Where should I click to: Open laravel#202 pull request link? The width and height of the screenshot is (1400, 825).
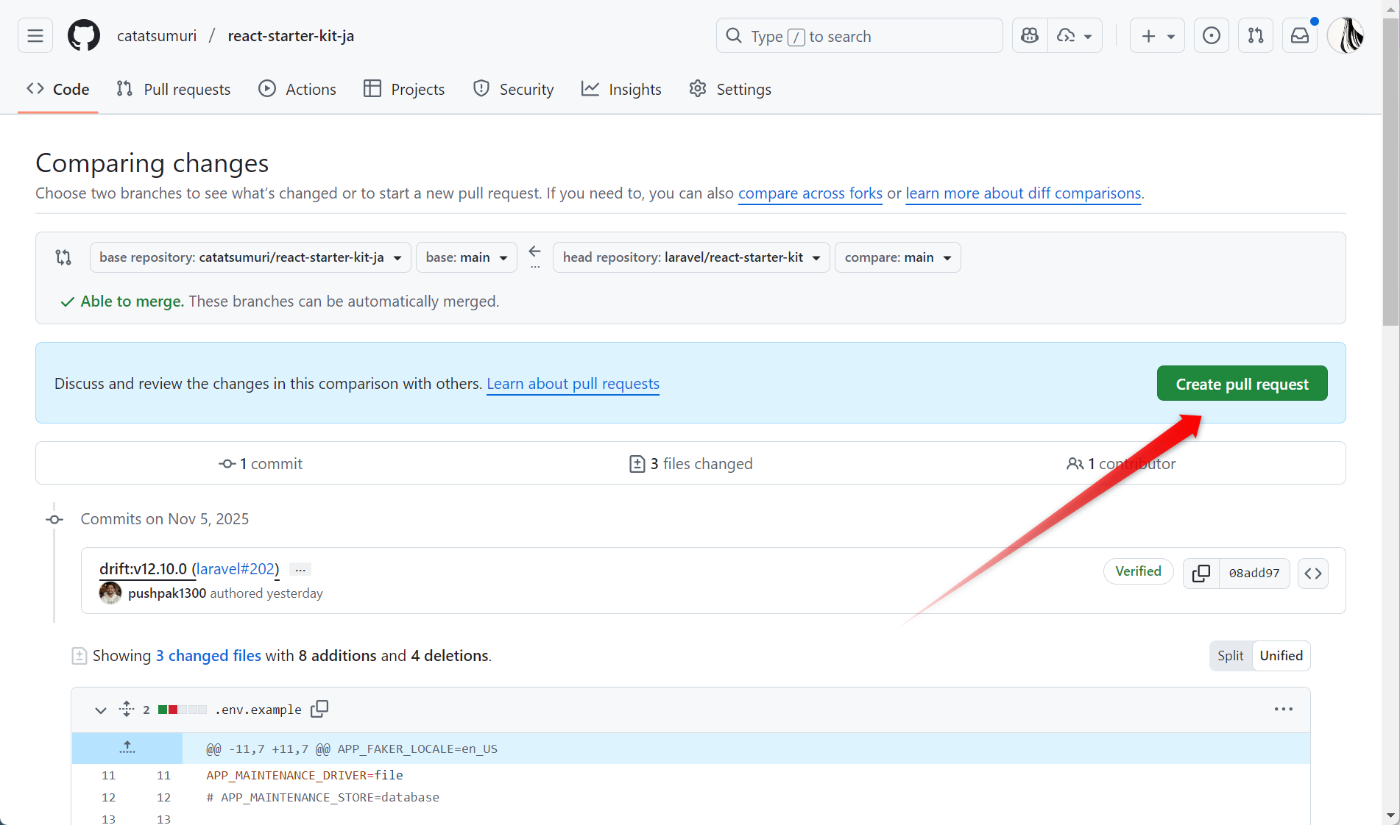[235, 569]
